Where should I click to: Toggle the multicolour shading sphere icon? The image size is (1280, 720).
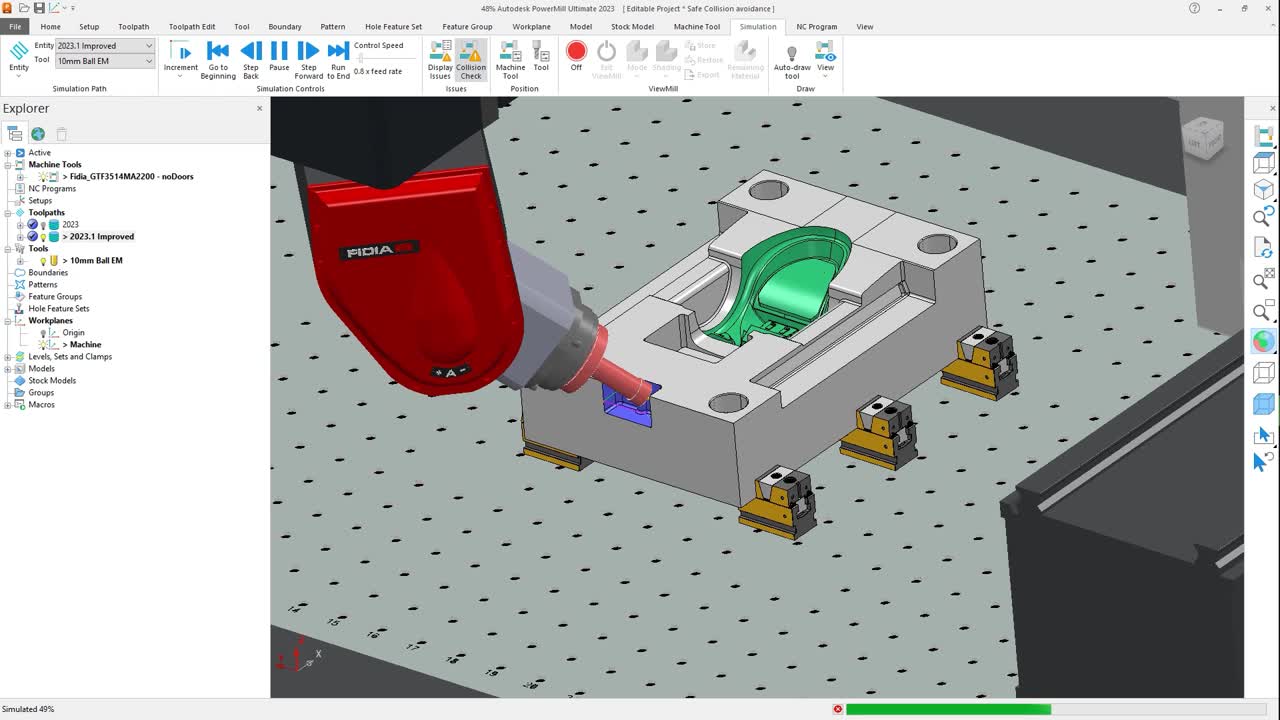coord(1264,342)
